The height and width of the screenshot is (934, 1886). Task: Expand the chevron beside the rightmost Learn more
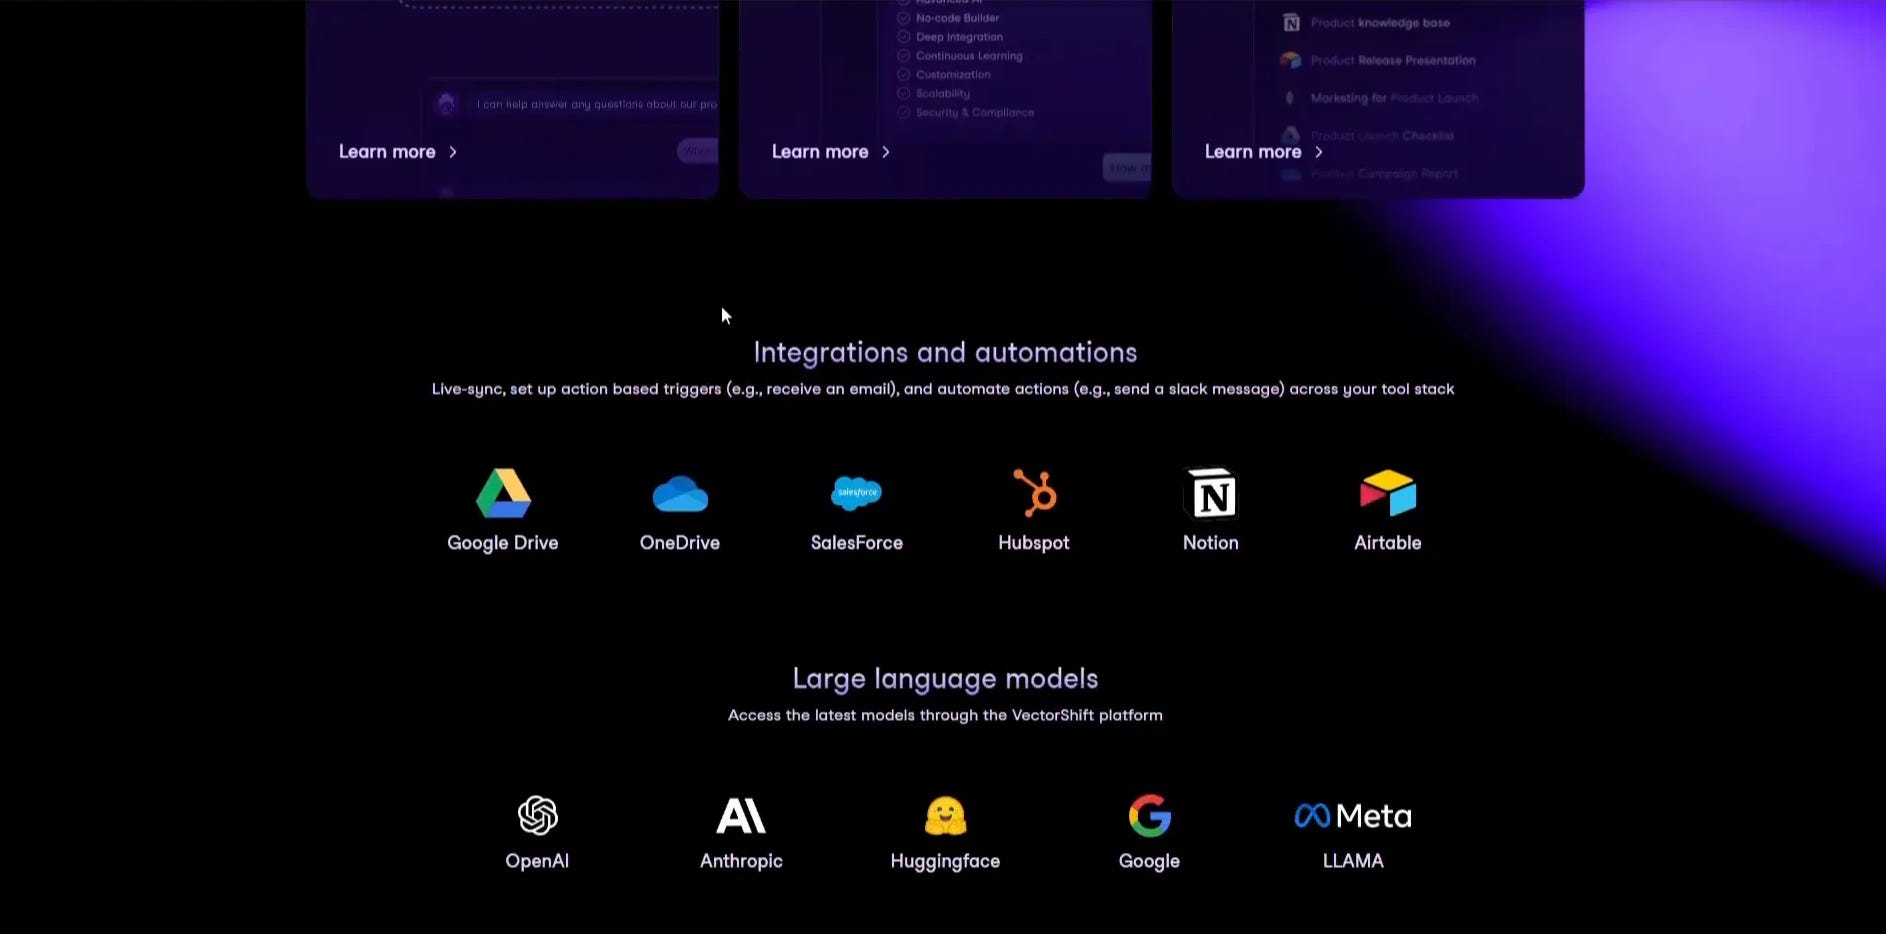coord(1319,152)
